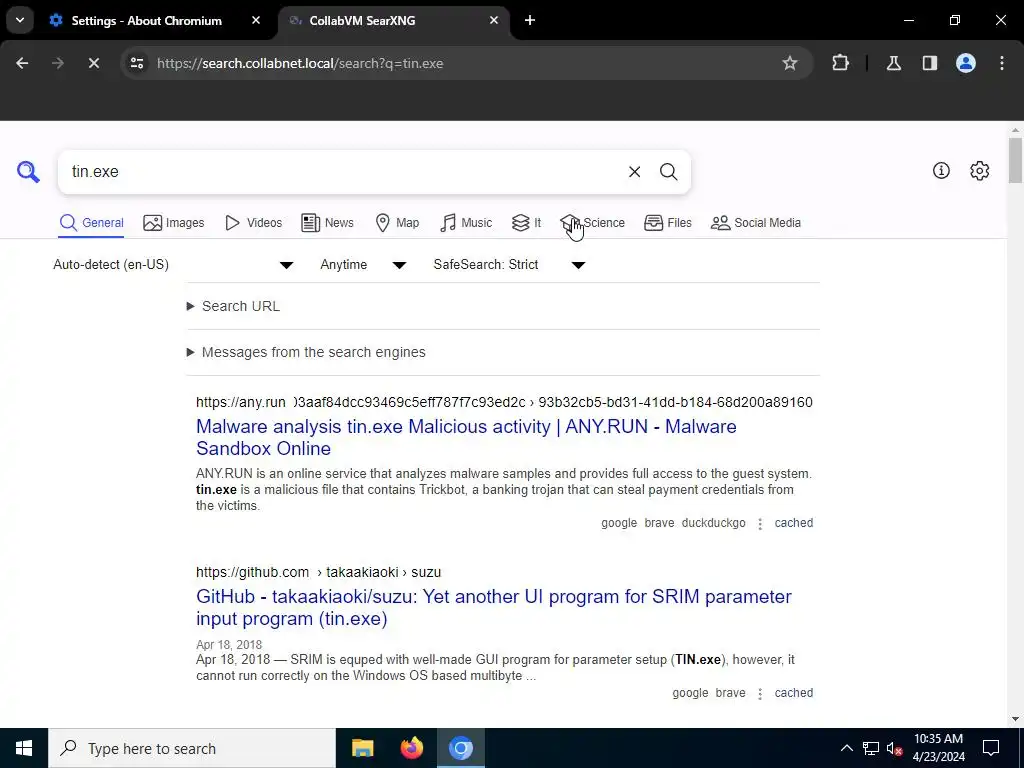The width and height of the screenshot is (1024, 768).
Task: Open the profile avatar menu
Action: click(x=966, y=63)
